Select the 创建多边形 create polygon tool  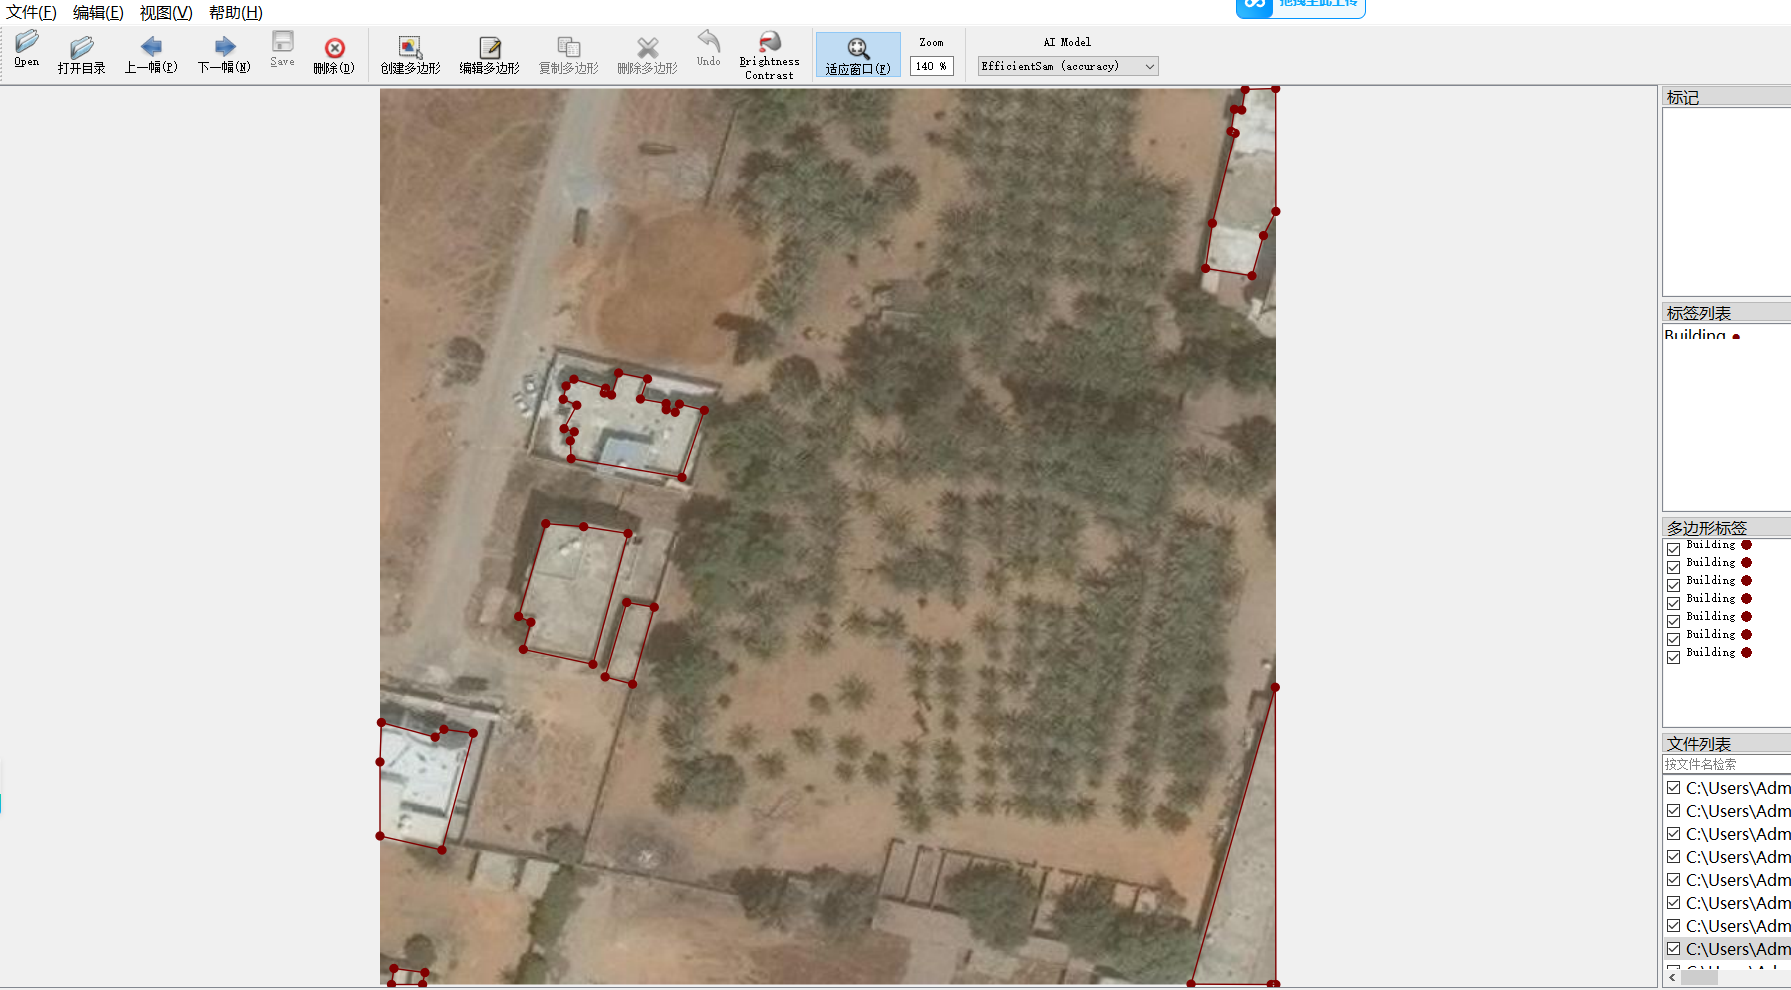click(410, 54)
